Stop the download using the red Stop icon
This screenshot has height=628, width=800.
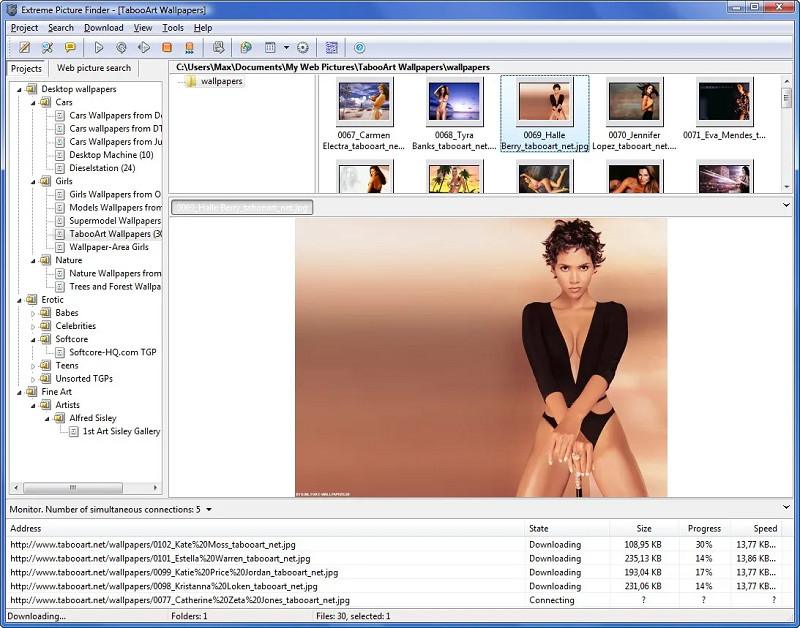(164, 48)
